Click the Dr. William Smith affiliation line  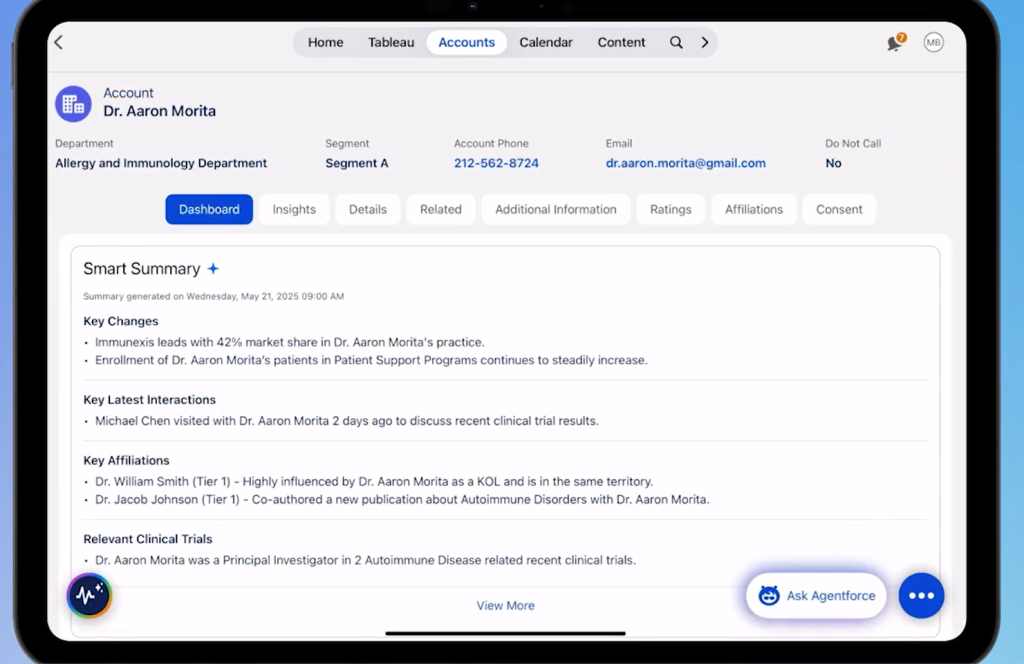click(x=374, y=482)
